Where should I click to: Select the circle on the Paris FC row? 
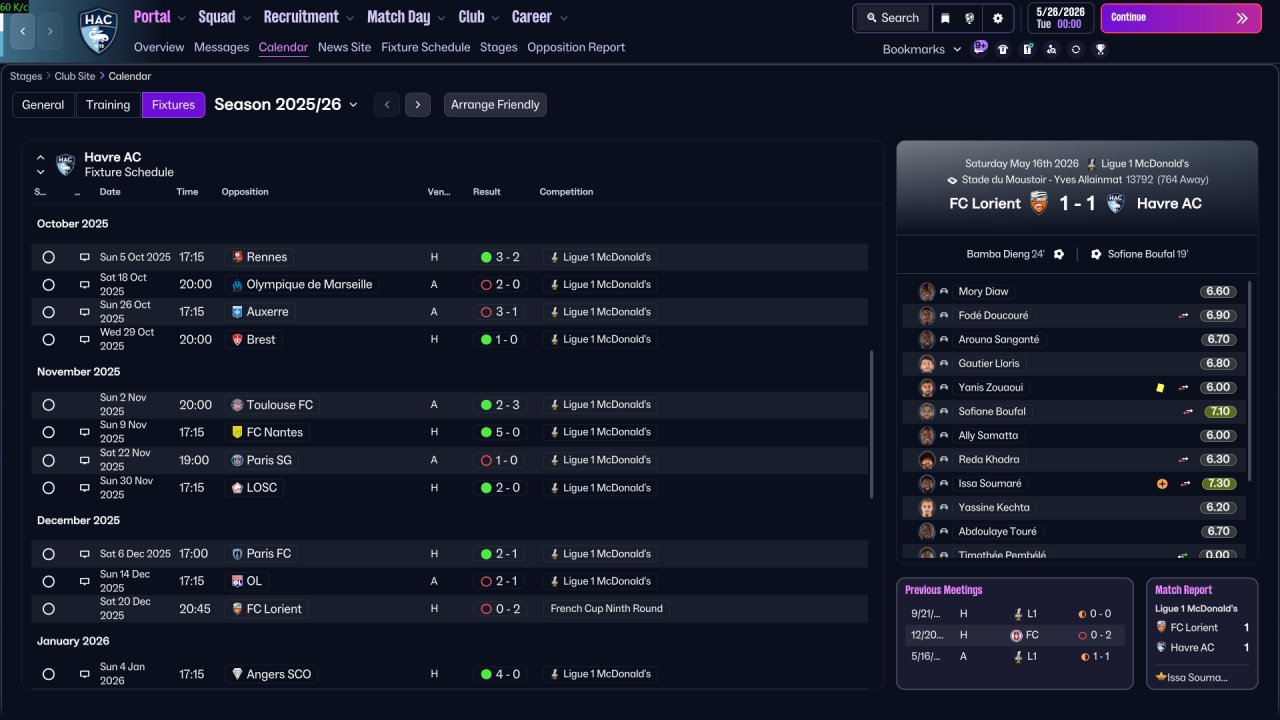click(48, 554)
